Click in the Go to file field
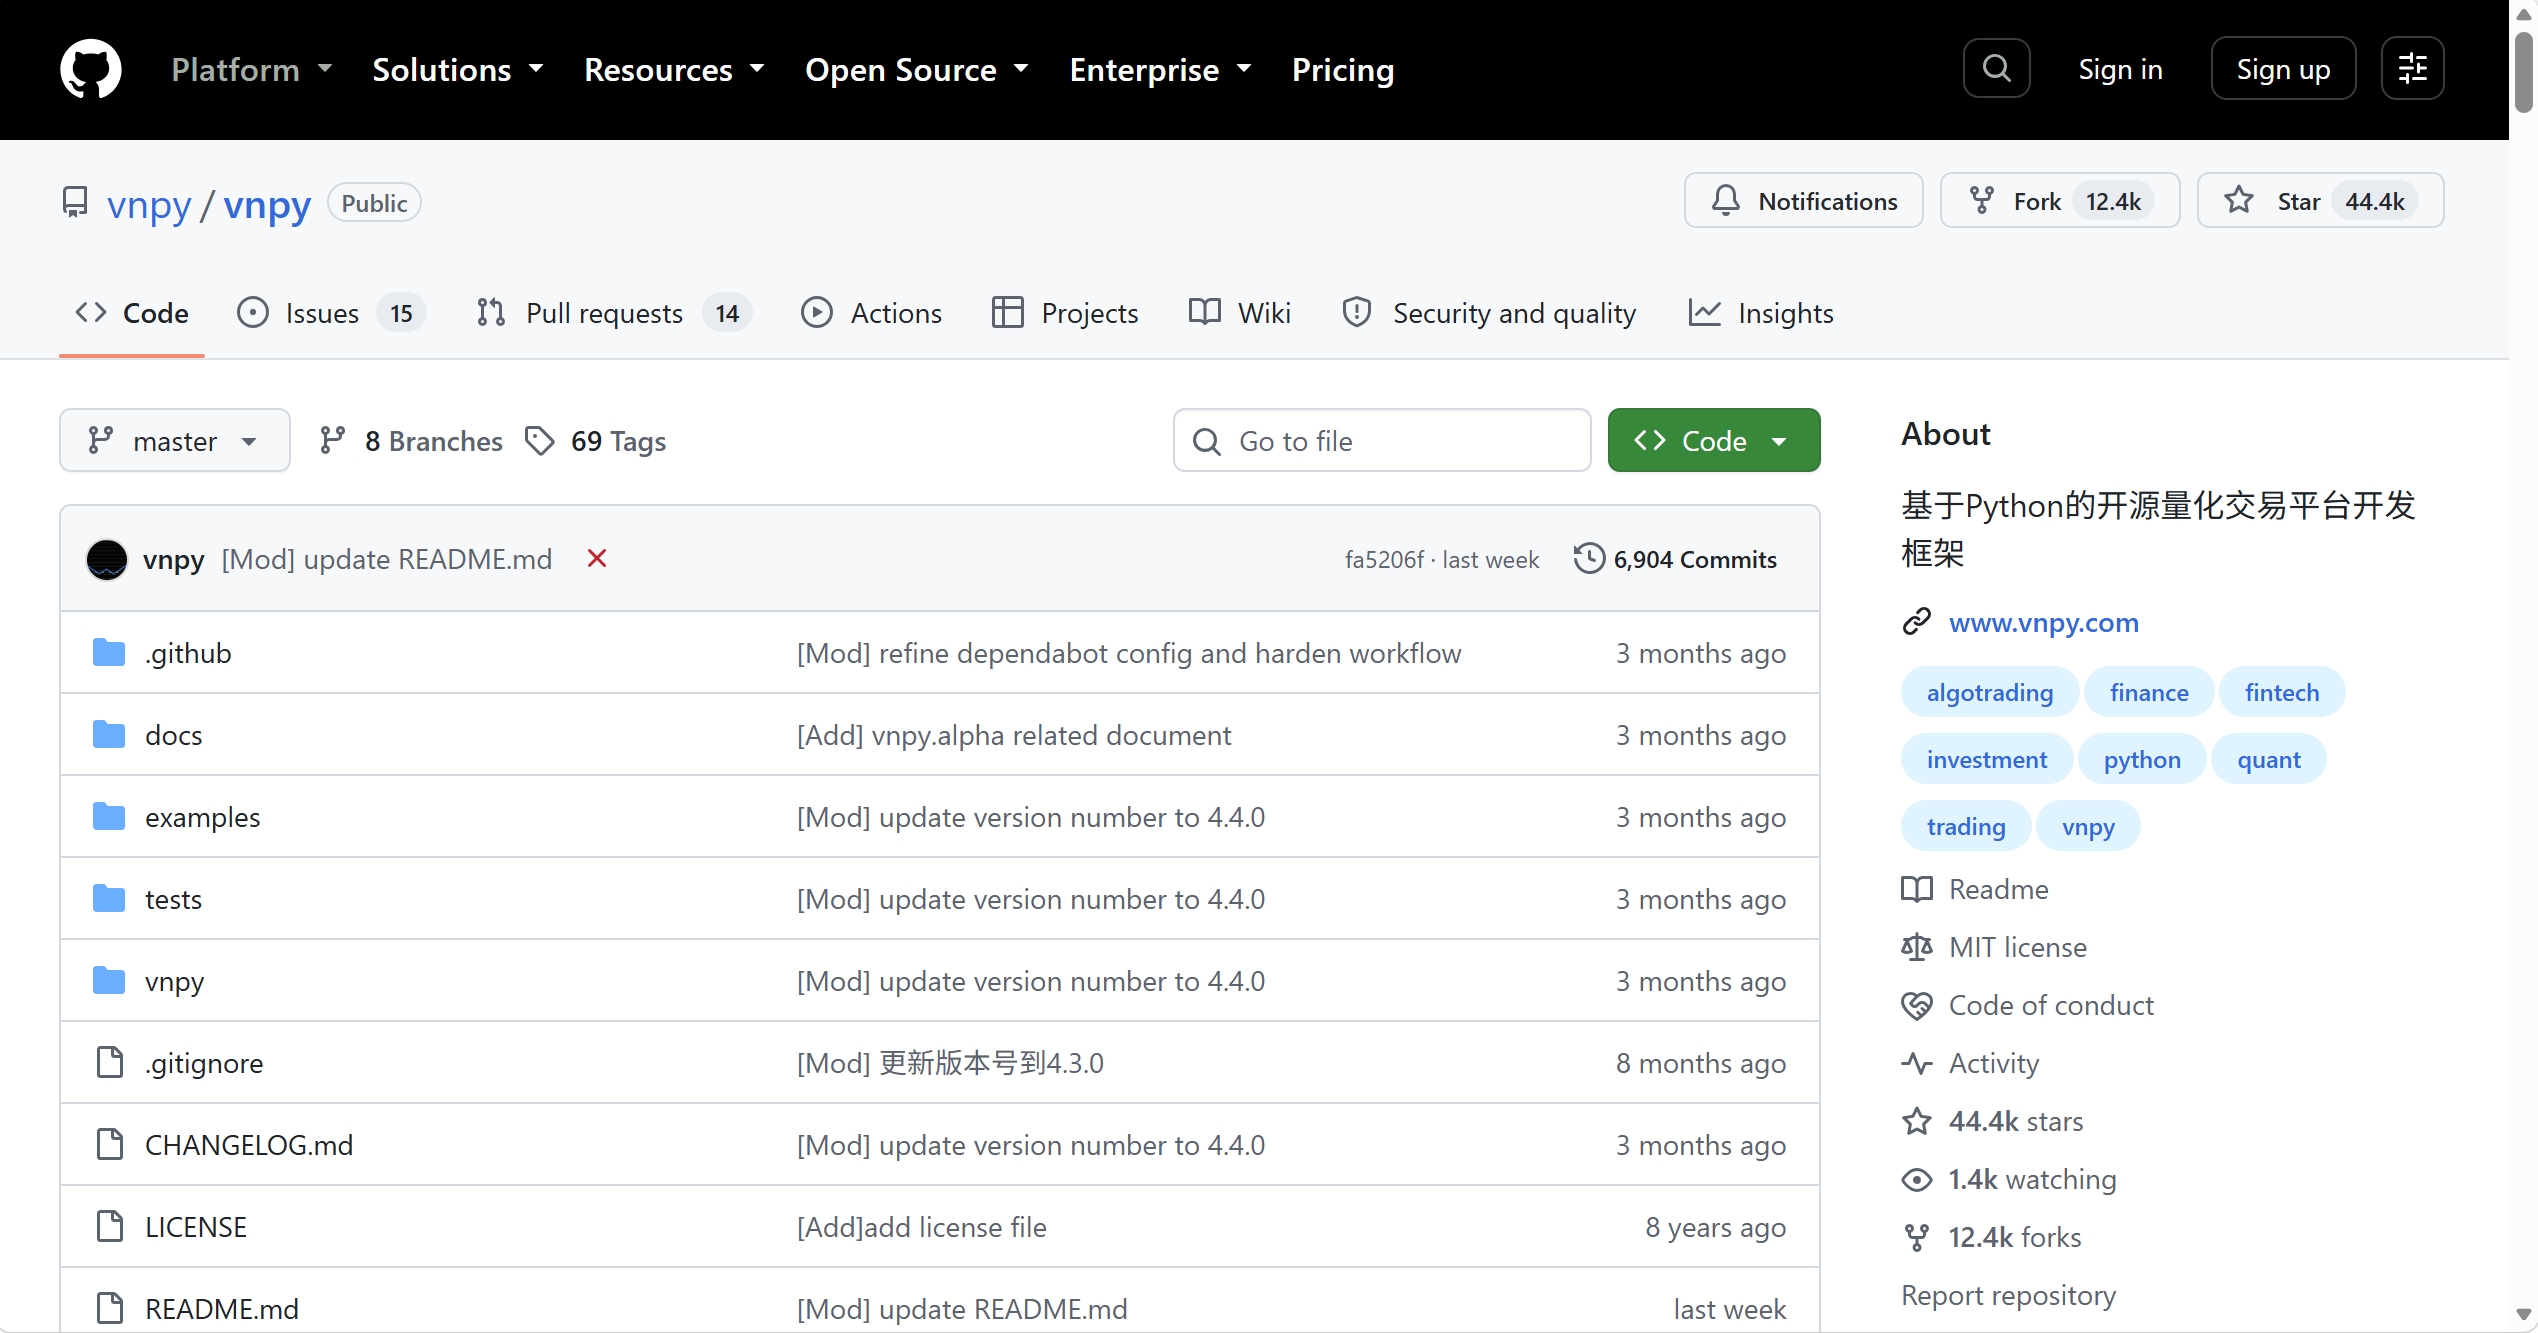 tap(1382, 440)
